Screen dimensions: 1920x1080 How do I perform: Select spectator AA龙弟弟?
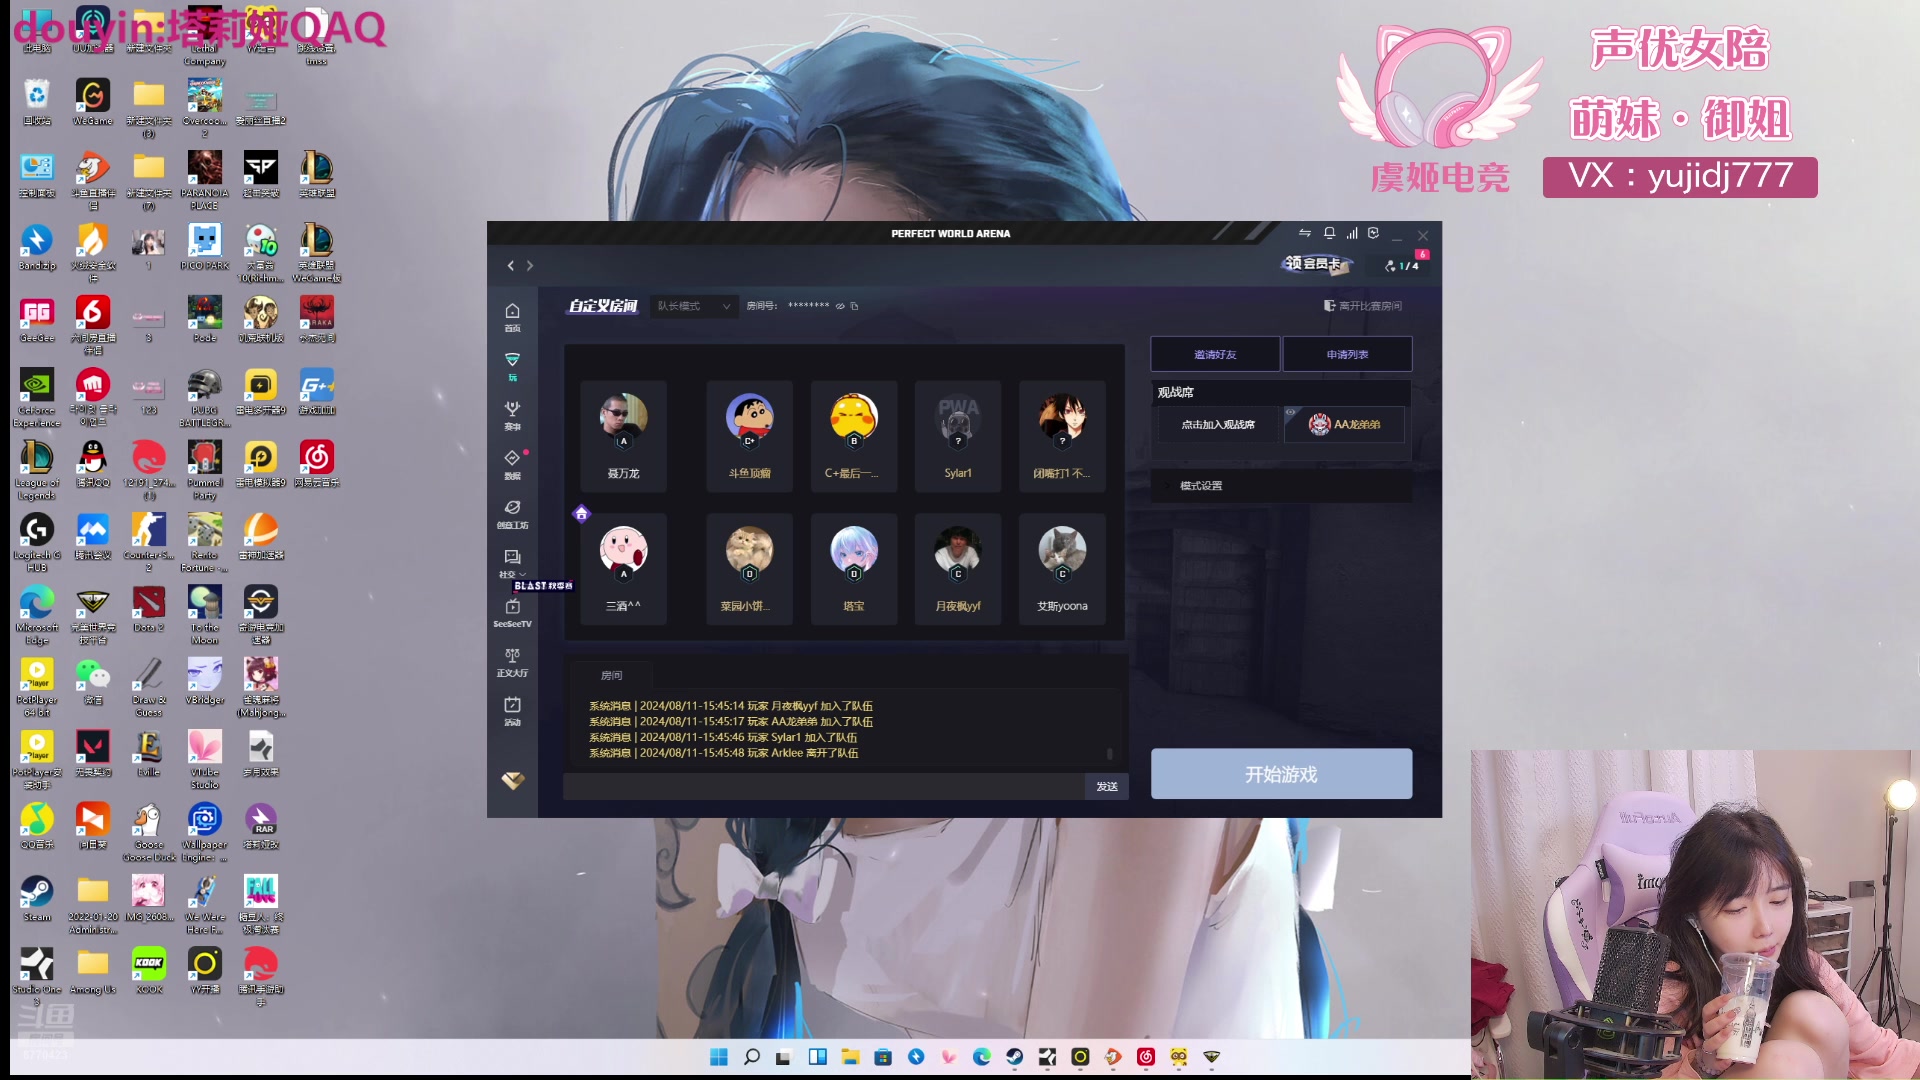[1344, 425]
